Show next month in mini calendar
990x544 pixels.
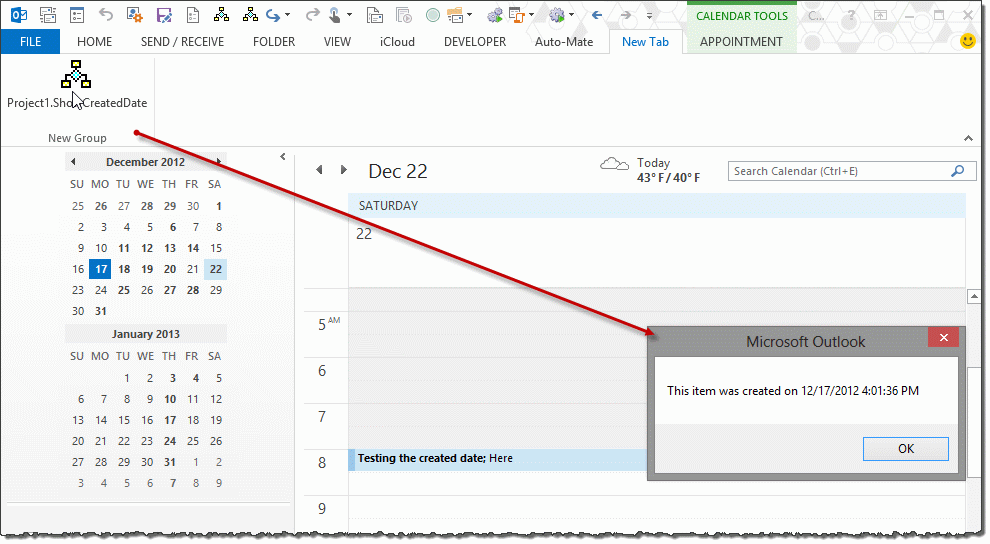(x=219, y=162)
